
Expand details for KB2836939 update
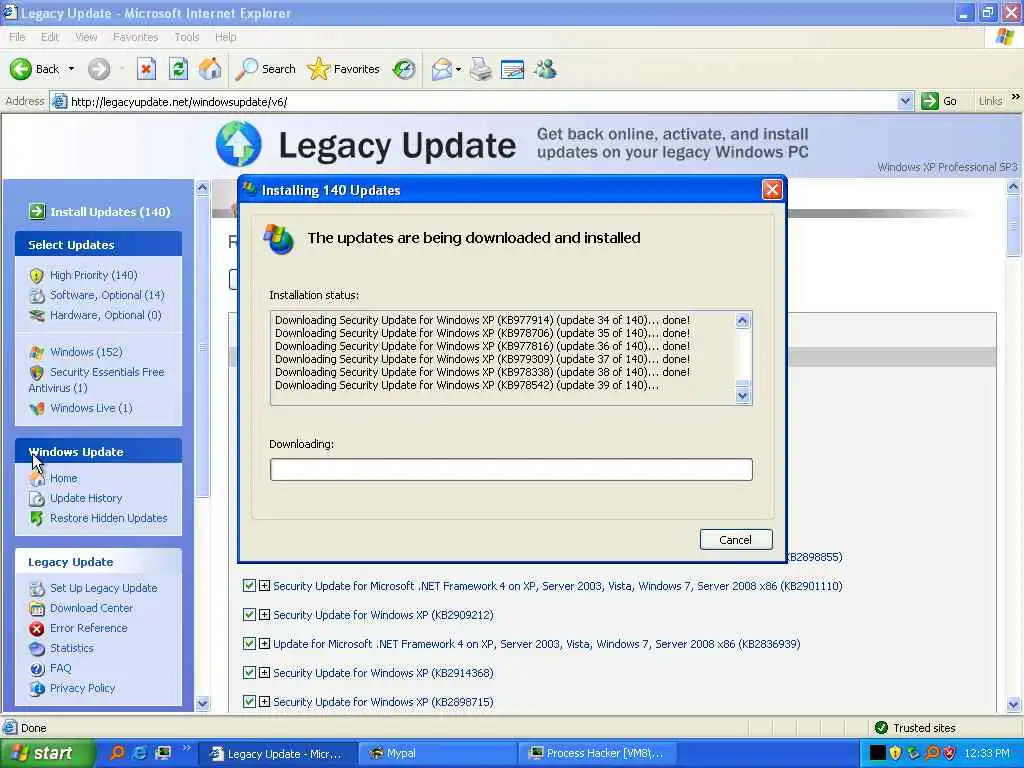[264, 643]
